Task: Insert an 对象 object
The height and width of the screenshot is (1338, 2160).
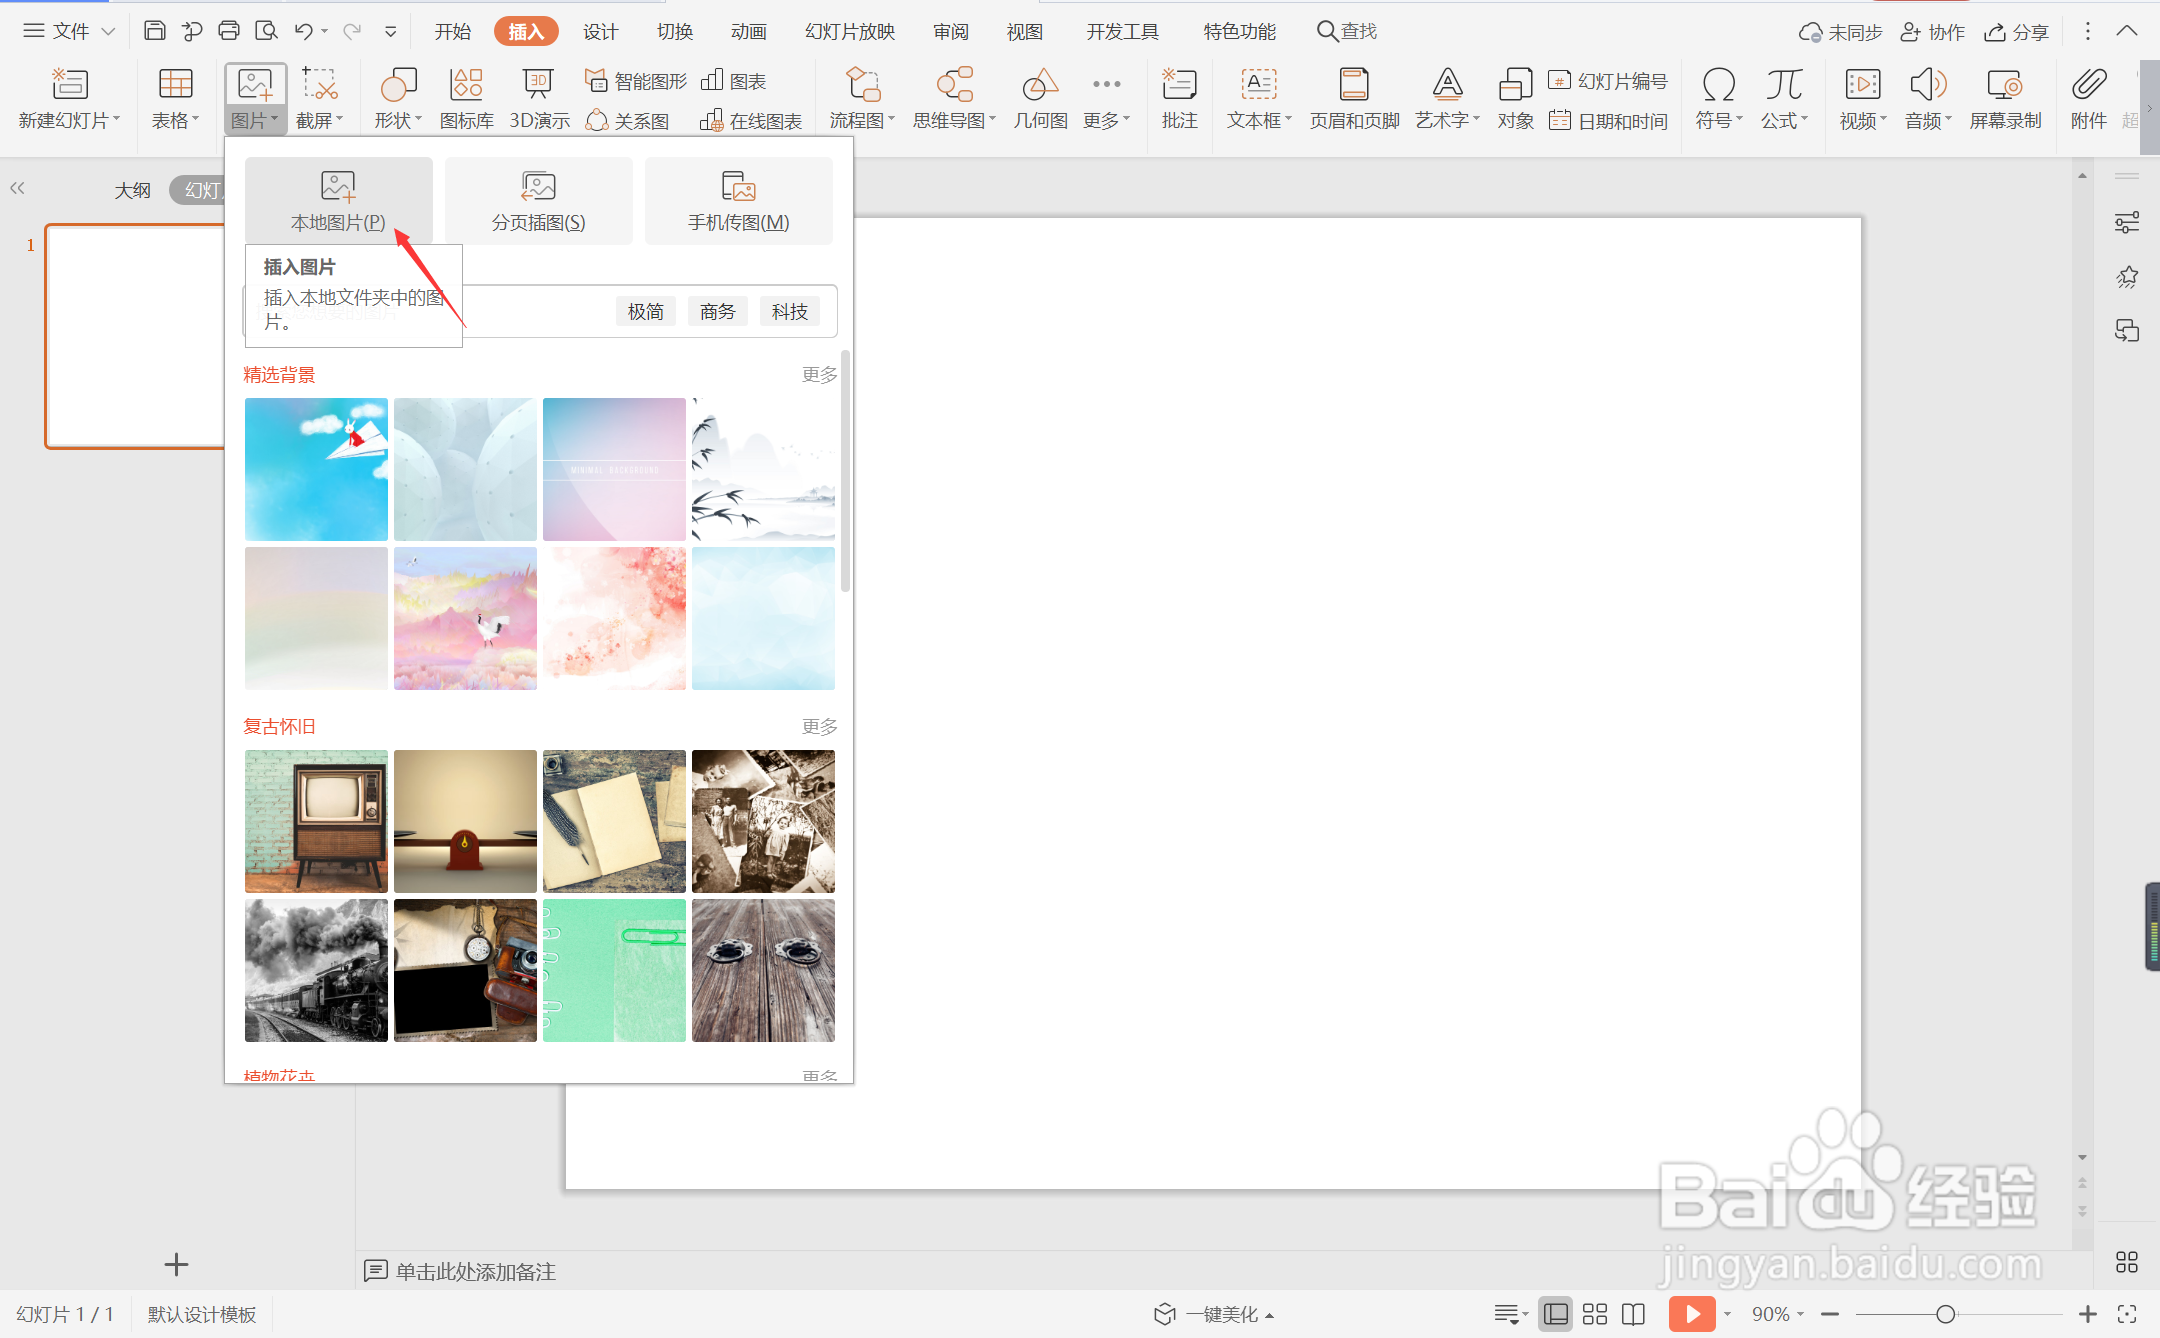Action: (1515, 98)
